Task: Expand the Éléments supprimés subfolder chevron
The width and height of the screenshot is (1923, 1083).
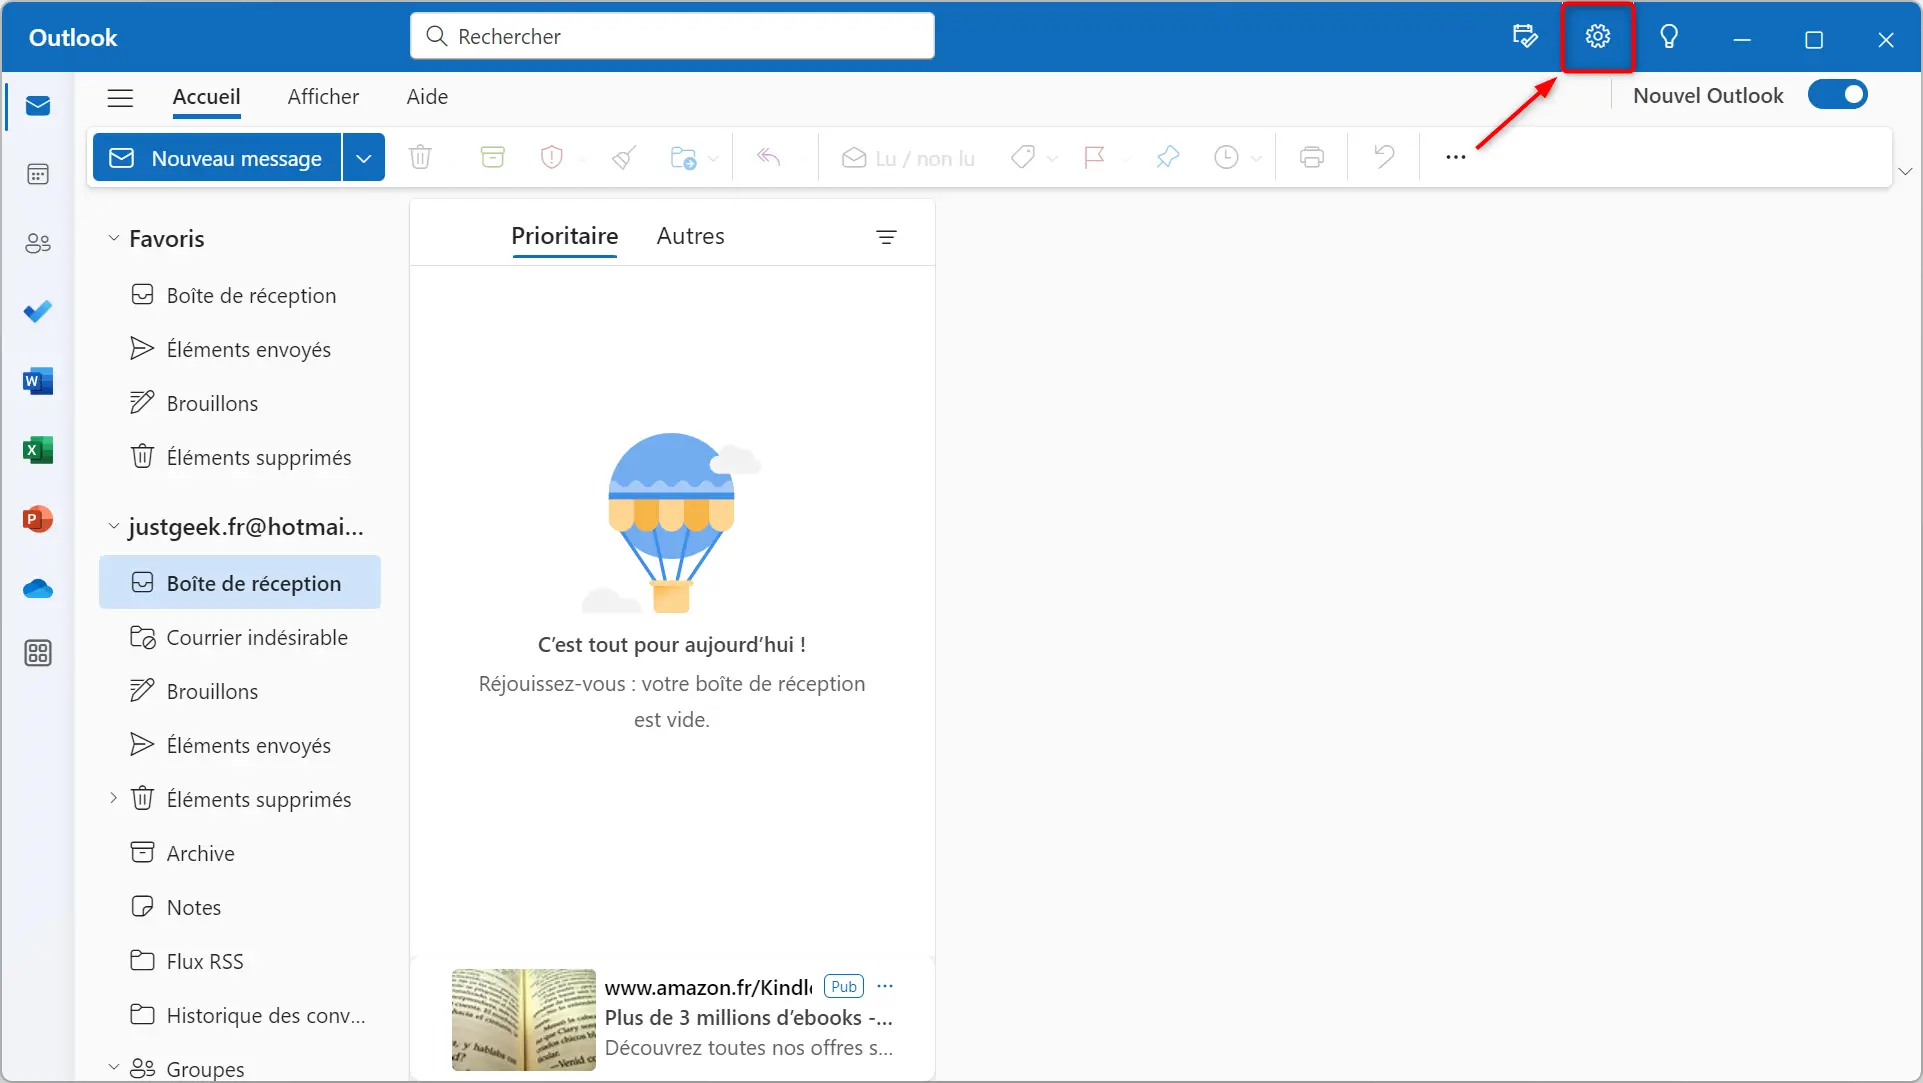Action: [113, 798]
